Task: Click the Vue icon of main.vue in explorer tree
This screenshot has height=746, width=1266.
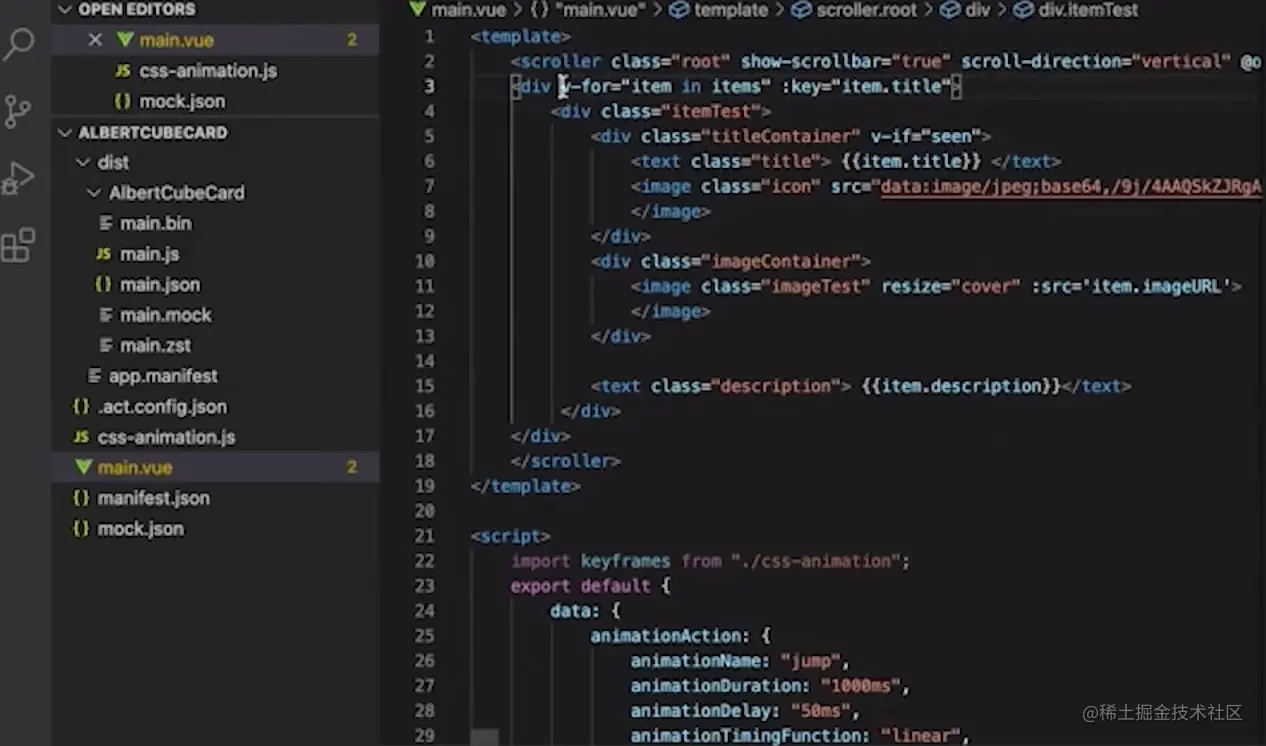Action: click(x=82, y=467)
